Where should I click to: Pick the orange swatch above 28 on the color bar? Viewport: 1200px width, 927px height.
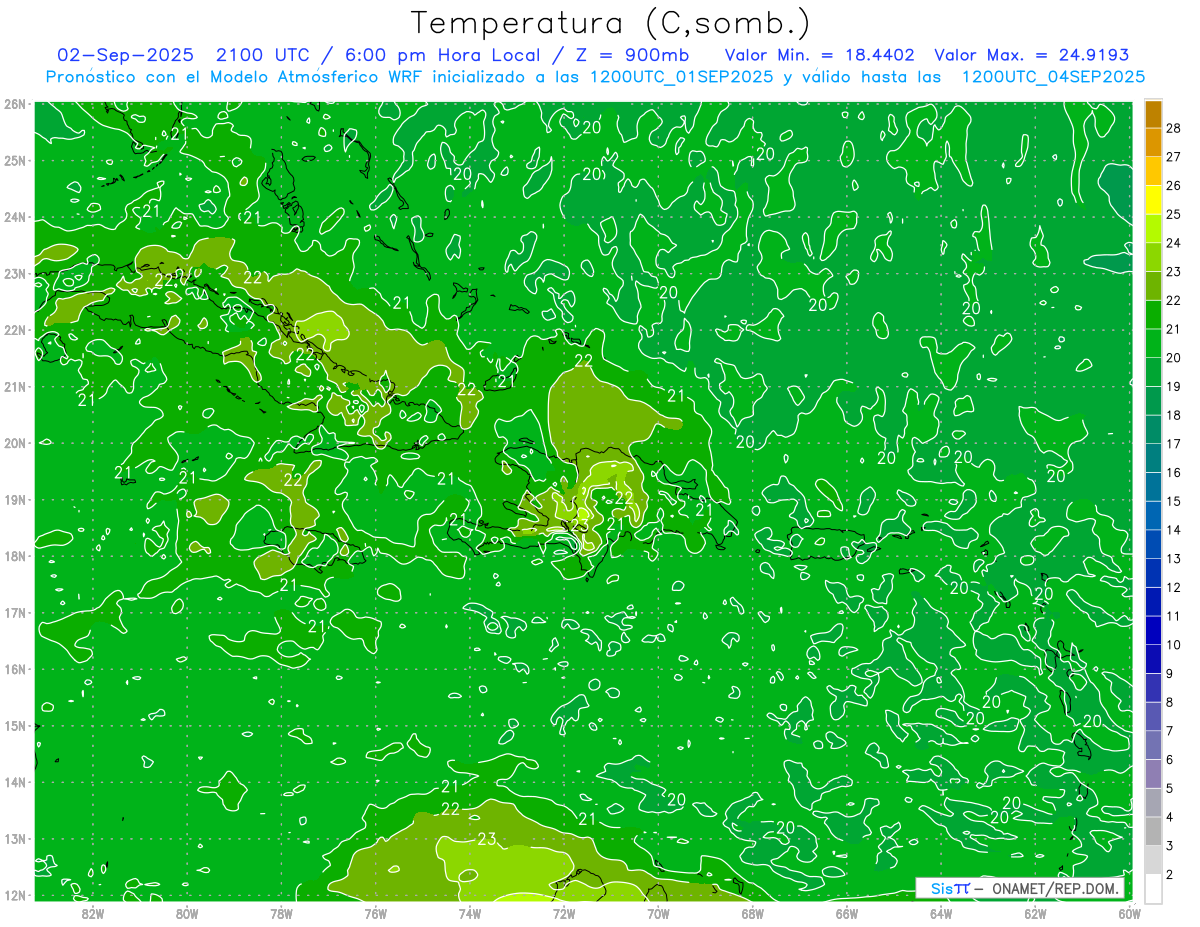1153,114
